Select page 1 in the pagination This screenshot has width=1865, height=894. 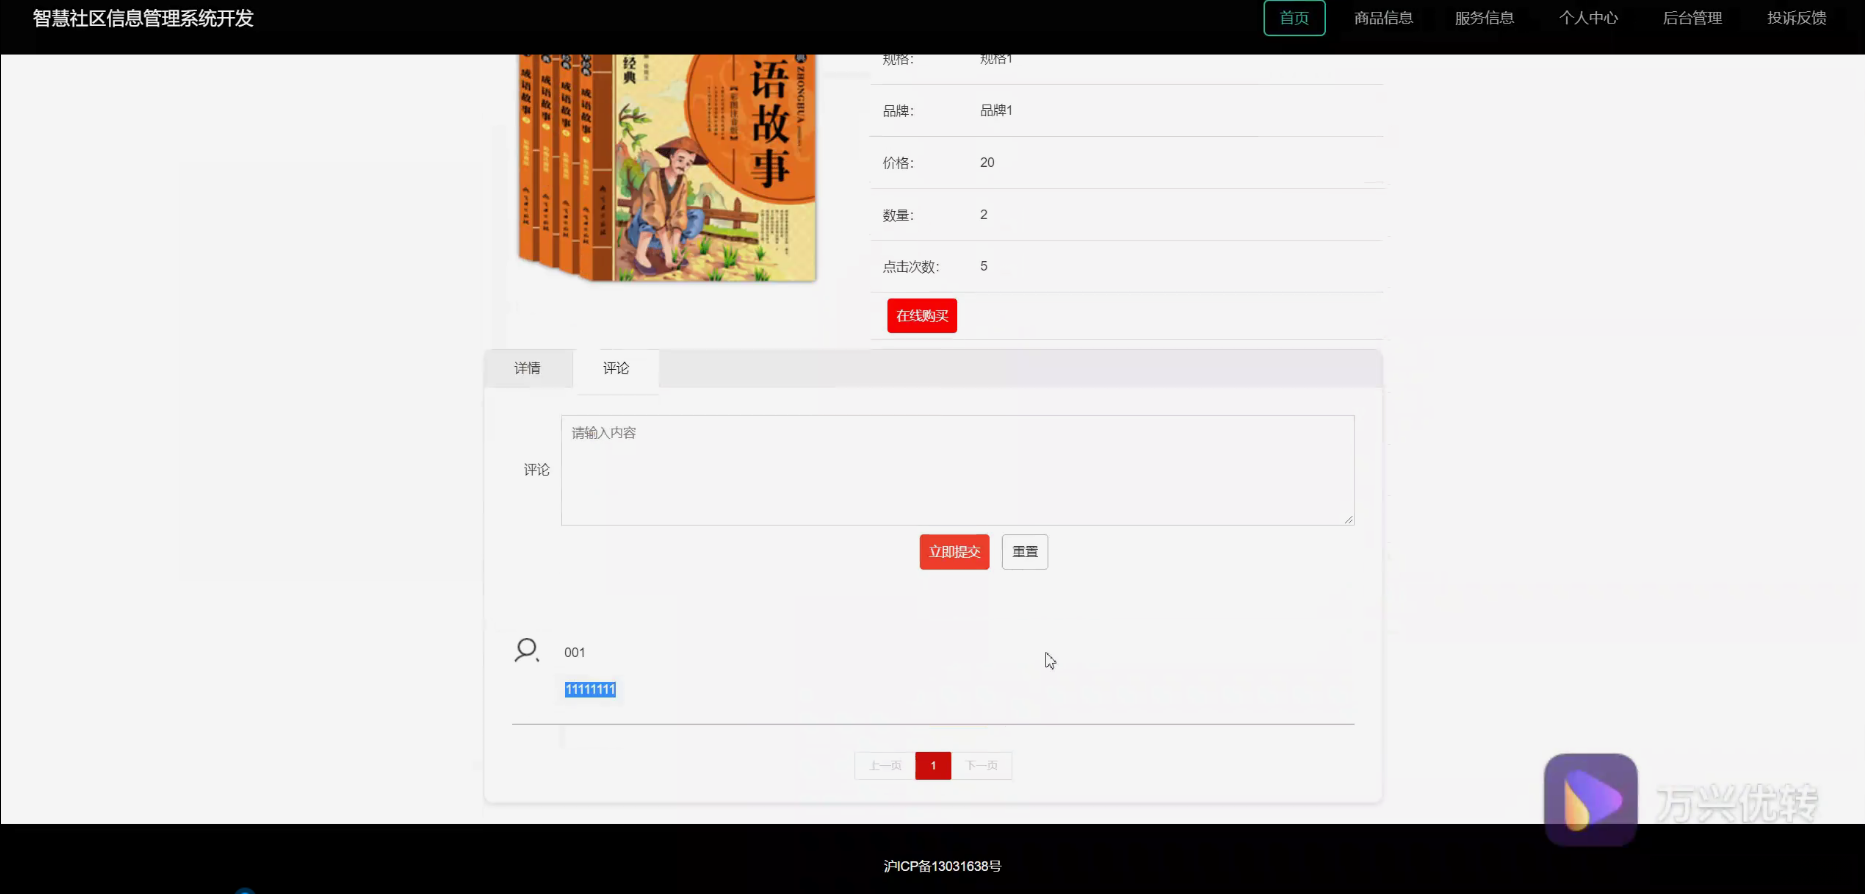pos(933,766)
